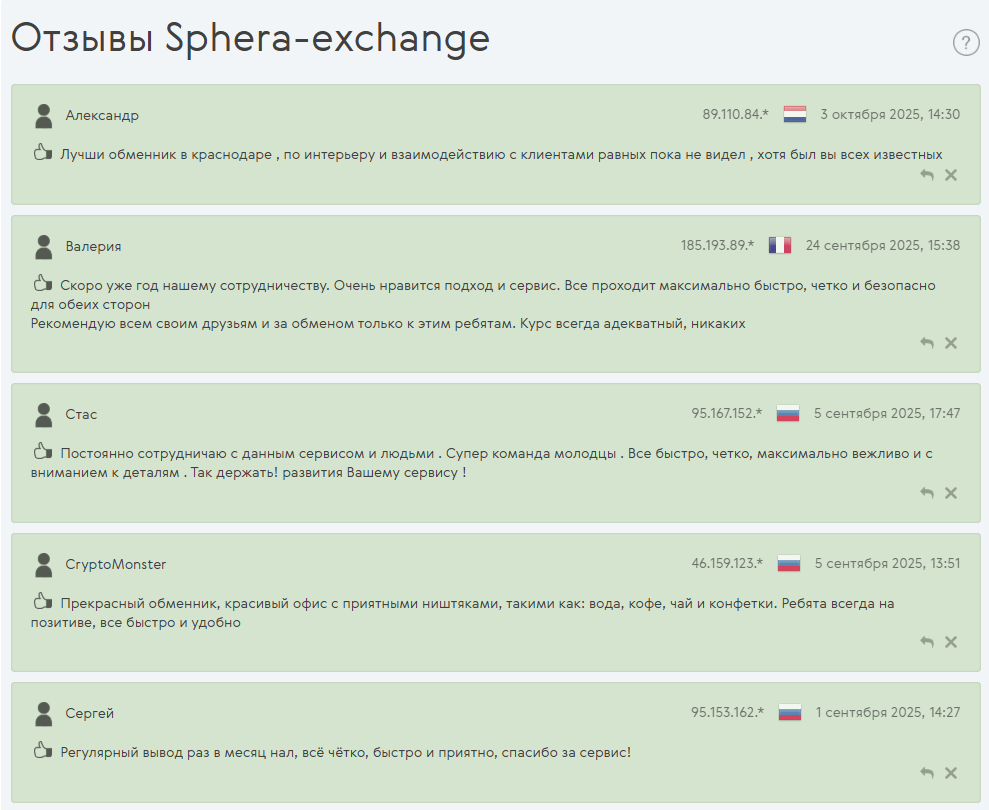Click the thumbs-up icon on Александр's review
The image size is (989, 810).
point(42,153)
